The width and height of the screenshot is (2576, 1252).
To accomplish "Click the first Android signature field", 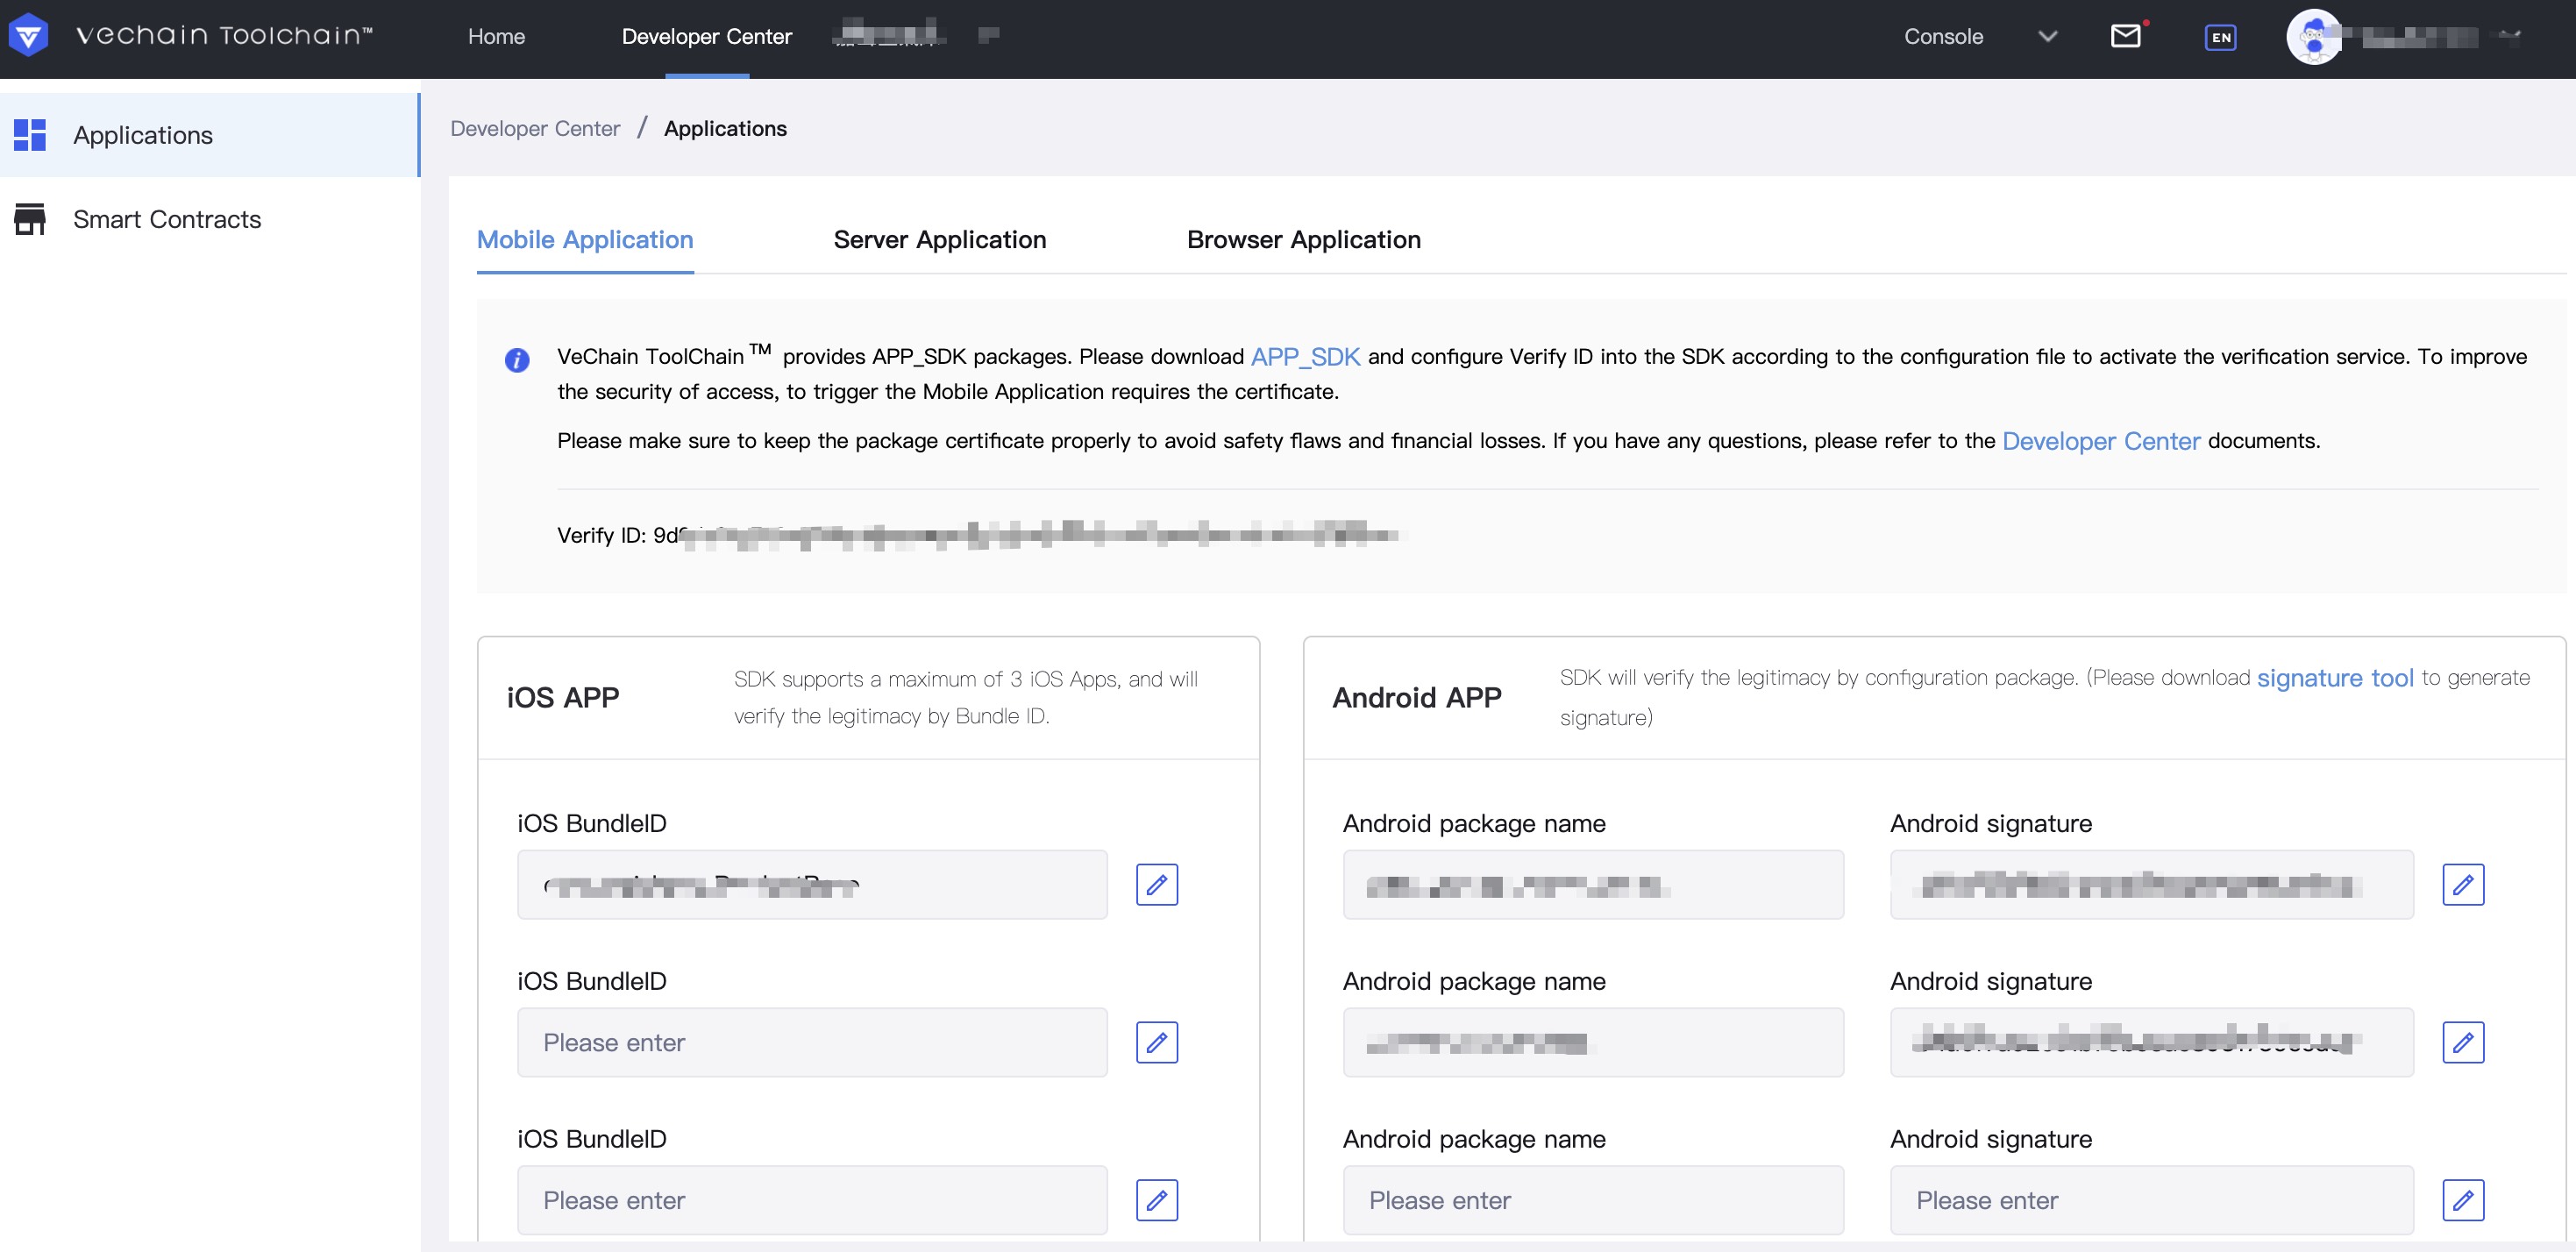I will pyautogui.click(x=2152, y=885).
